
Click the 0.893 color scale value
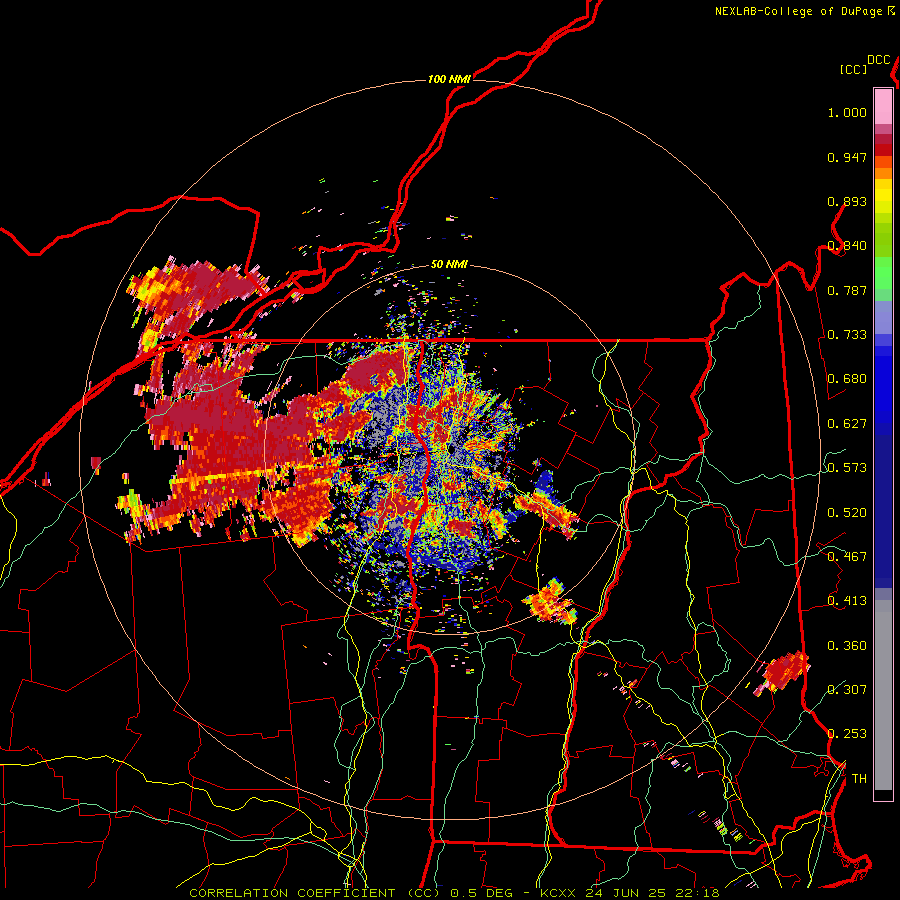coord(847,201)
